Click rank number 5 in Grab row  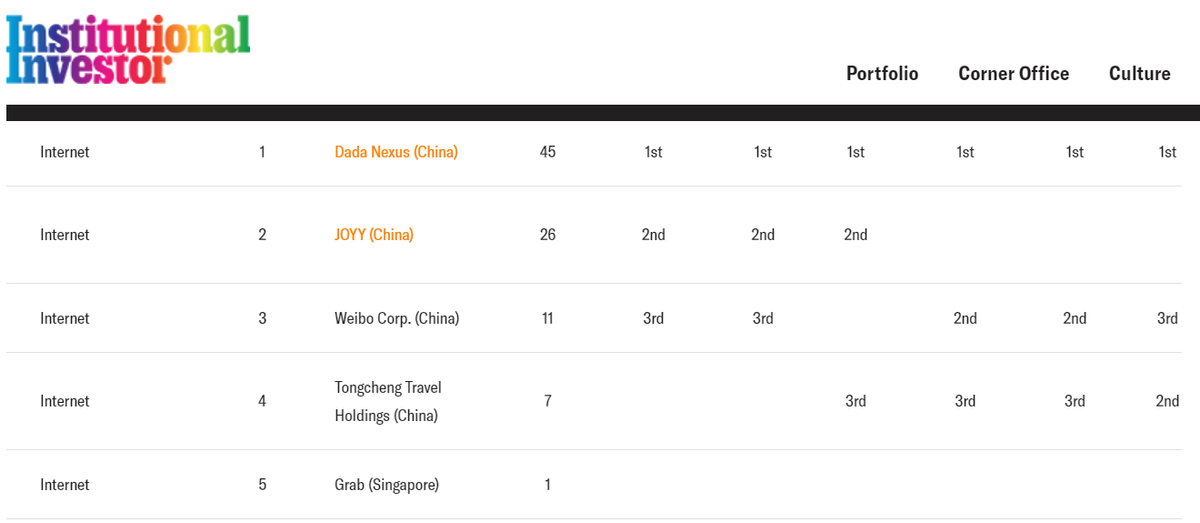[x=262, y=485]
